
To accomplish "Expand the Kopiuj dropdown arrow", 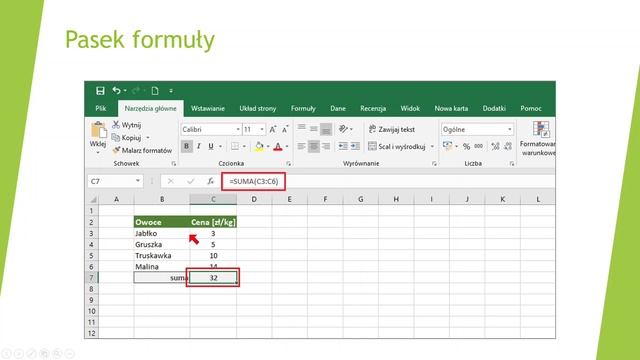I will point(148,138).
